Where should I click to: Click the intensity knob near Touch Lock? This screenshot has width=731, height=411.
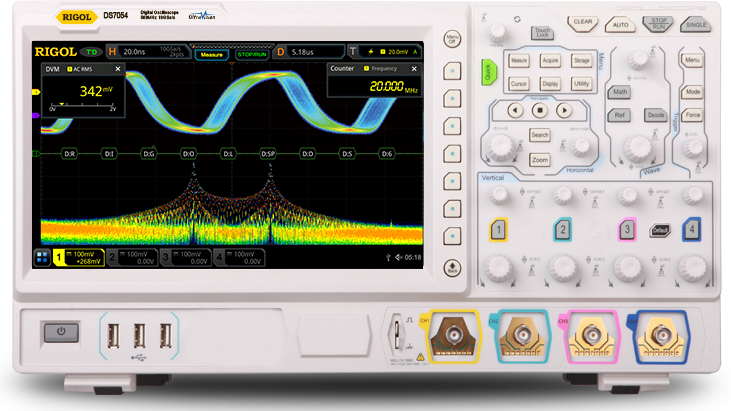[497, 32]
